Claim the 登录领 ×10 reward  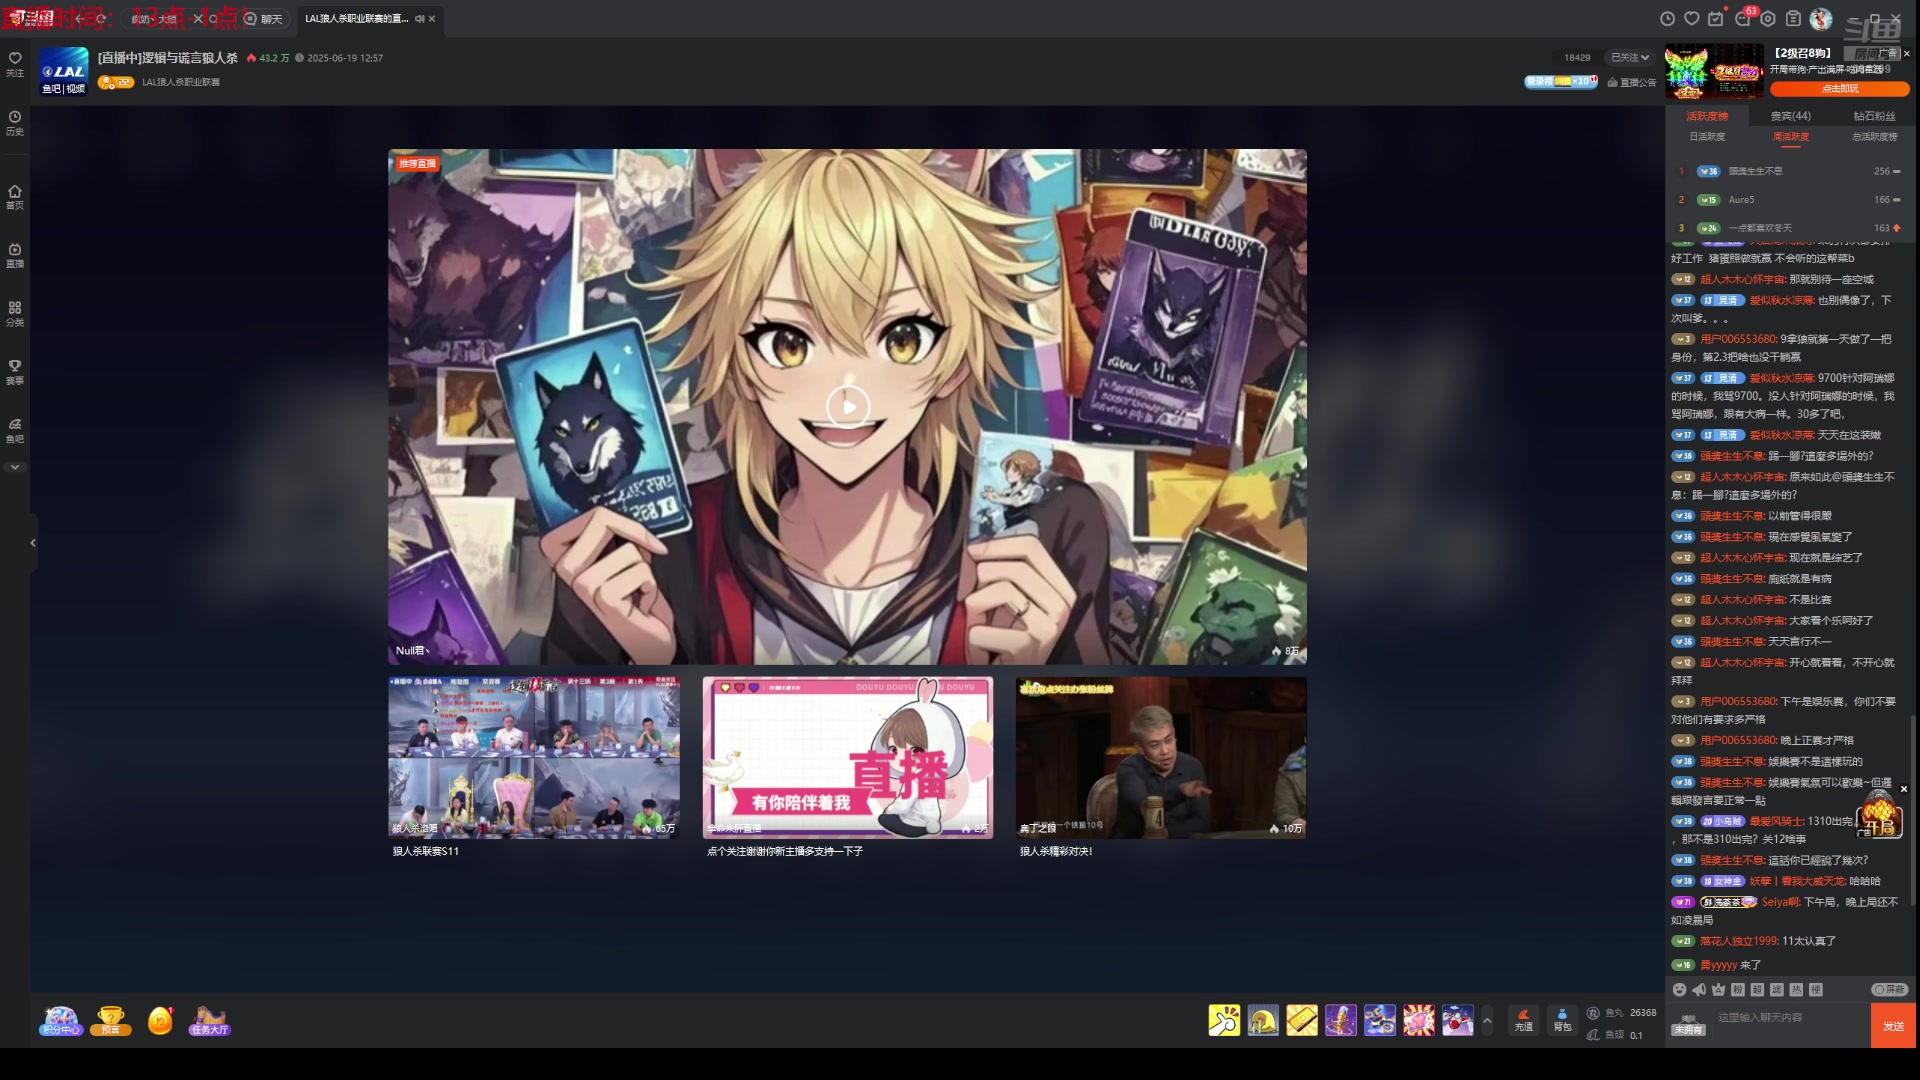coord(1561,81)
